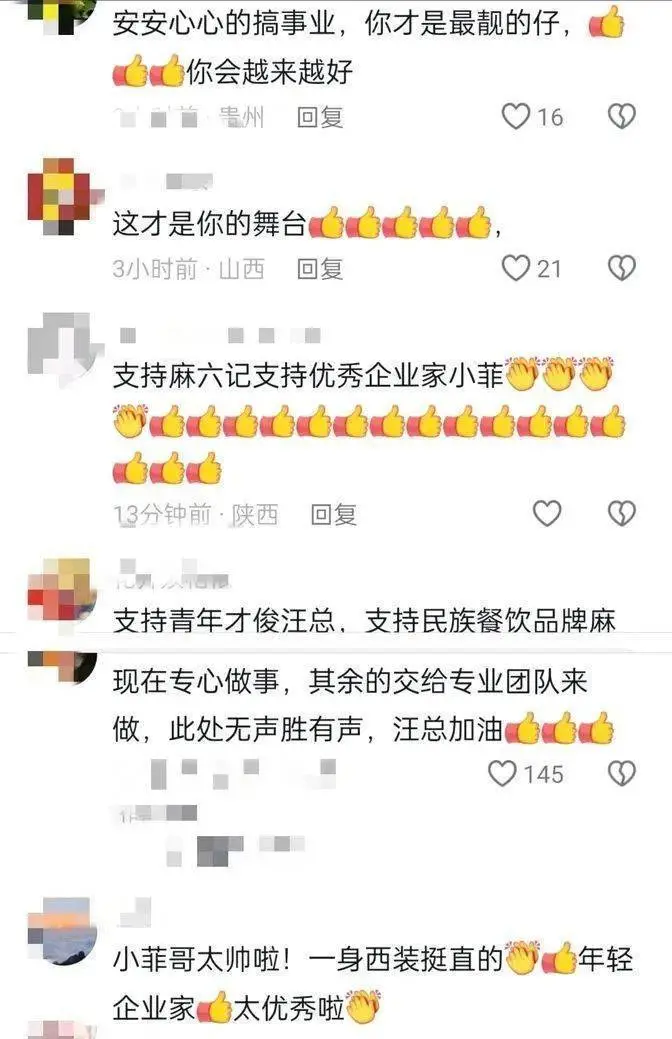Like the 这才是你的舞台 comment
The image size is (672, 1039).
coord(516,268)
